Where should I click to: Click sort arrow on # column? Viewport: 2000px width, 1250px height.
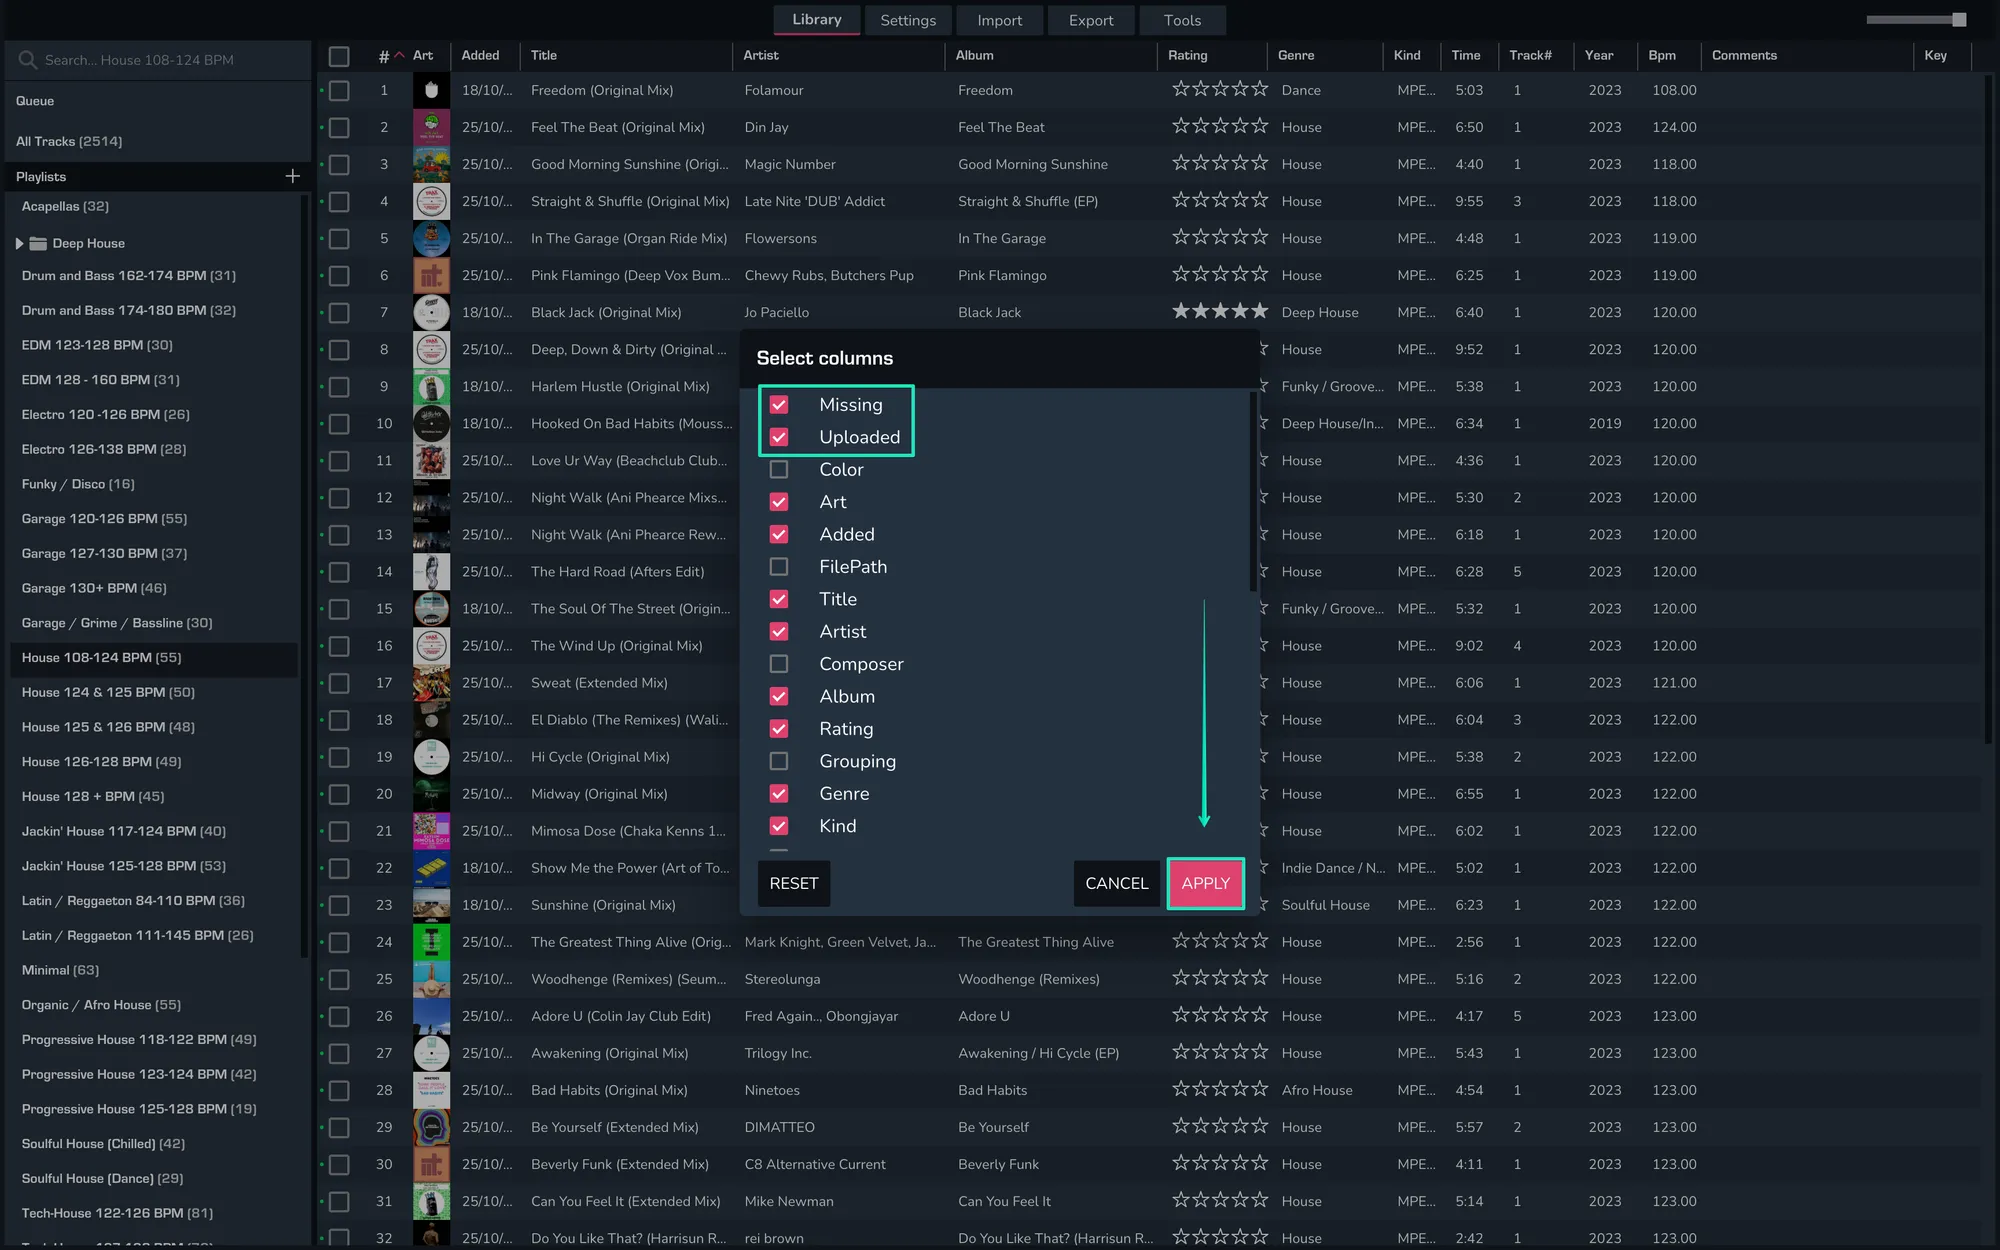tap(399, 56)
